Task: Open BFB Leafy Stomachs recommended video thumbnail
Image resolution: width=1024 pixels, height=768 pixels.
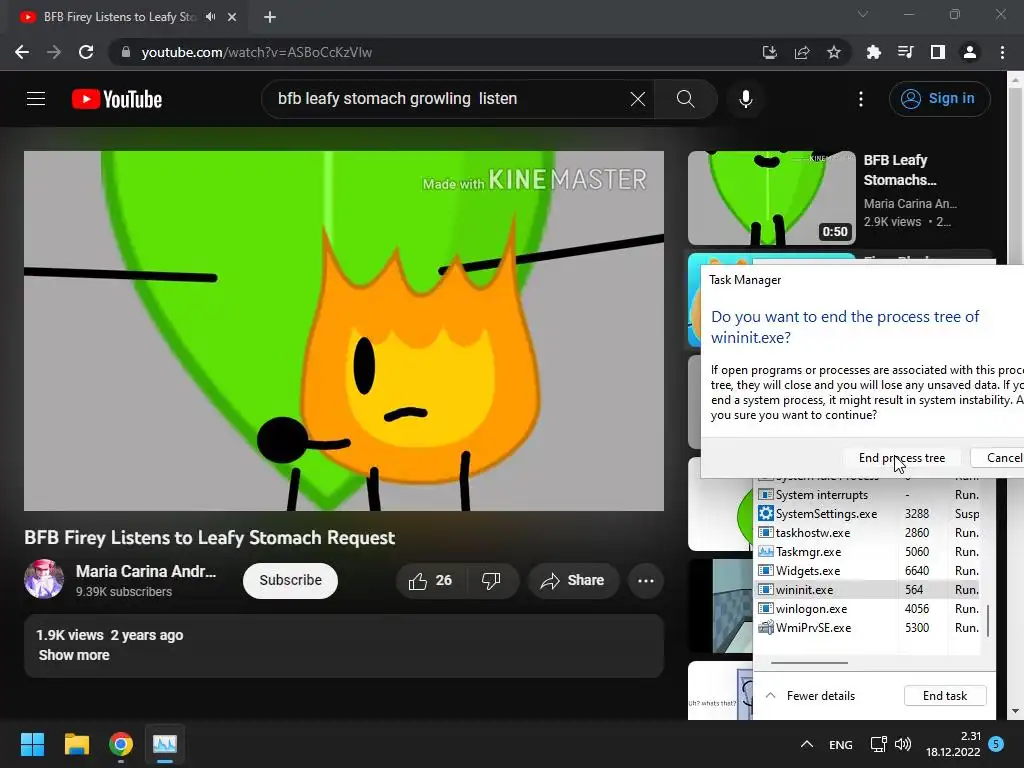Action: (x=771, y=198)
